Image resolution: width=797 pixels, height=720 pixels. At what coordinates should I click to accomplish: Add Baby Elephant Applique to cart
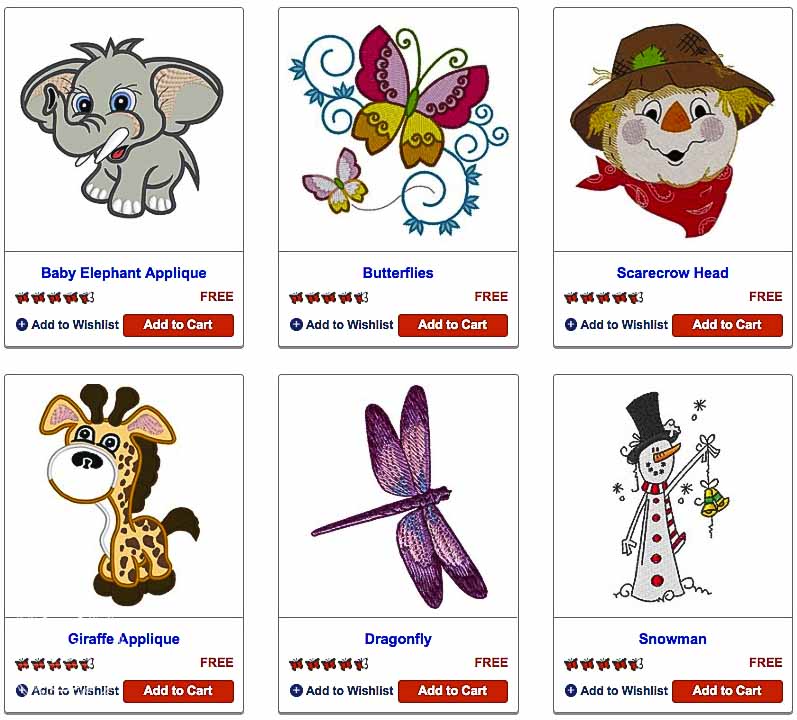pos(178,325)
